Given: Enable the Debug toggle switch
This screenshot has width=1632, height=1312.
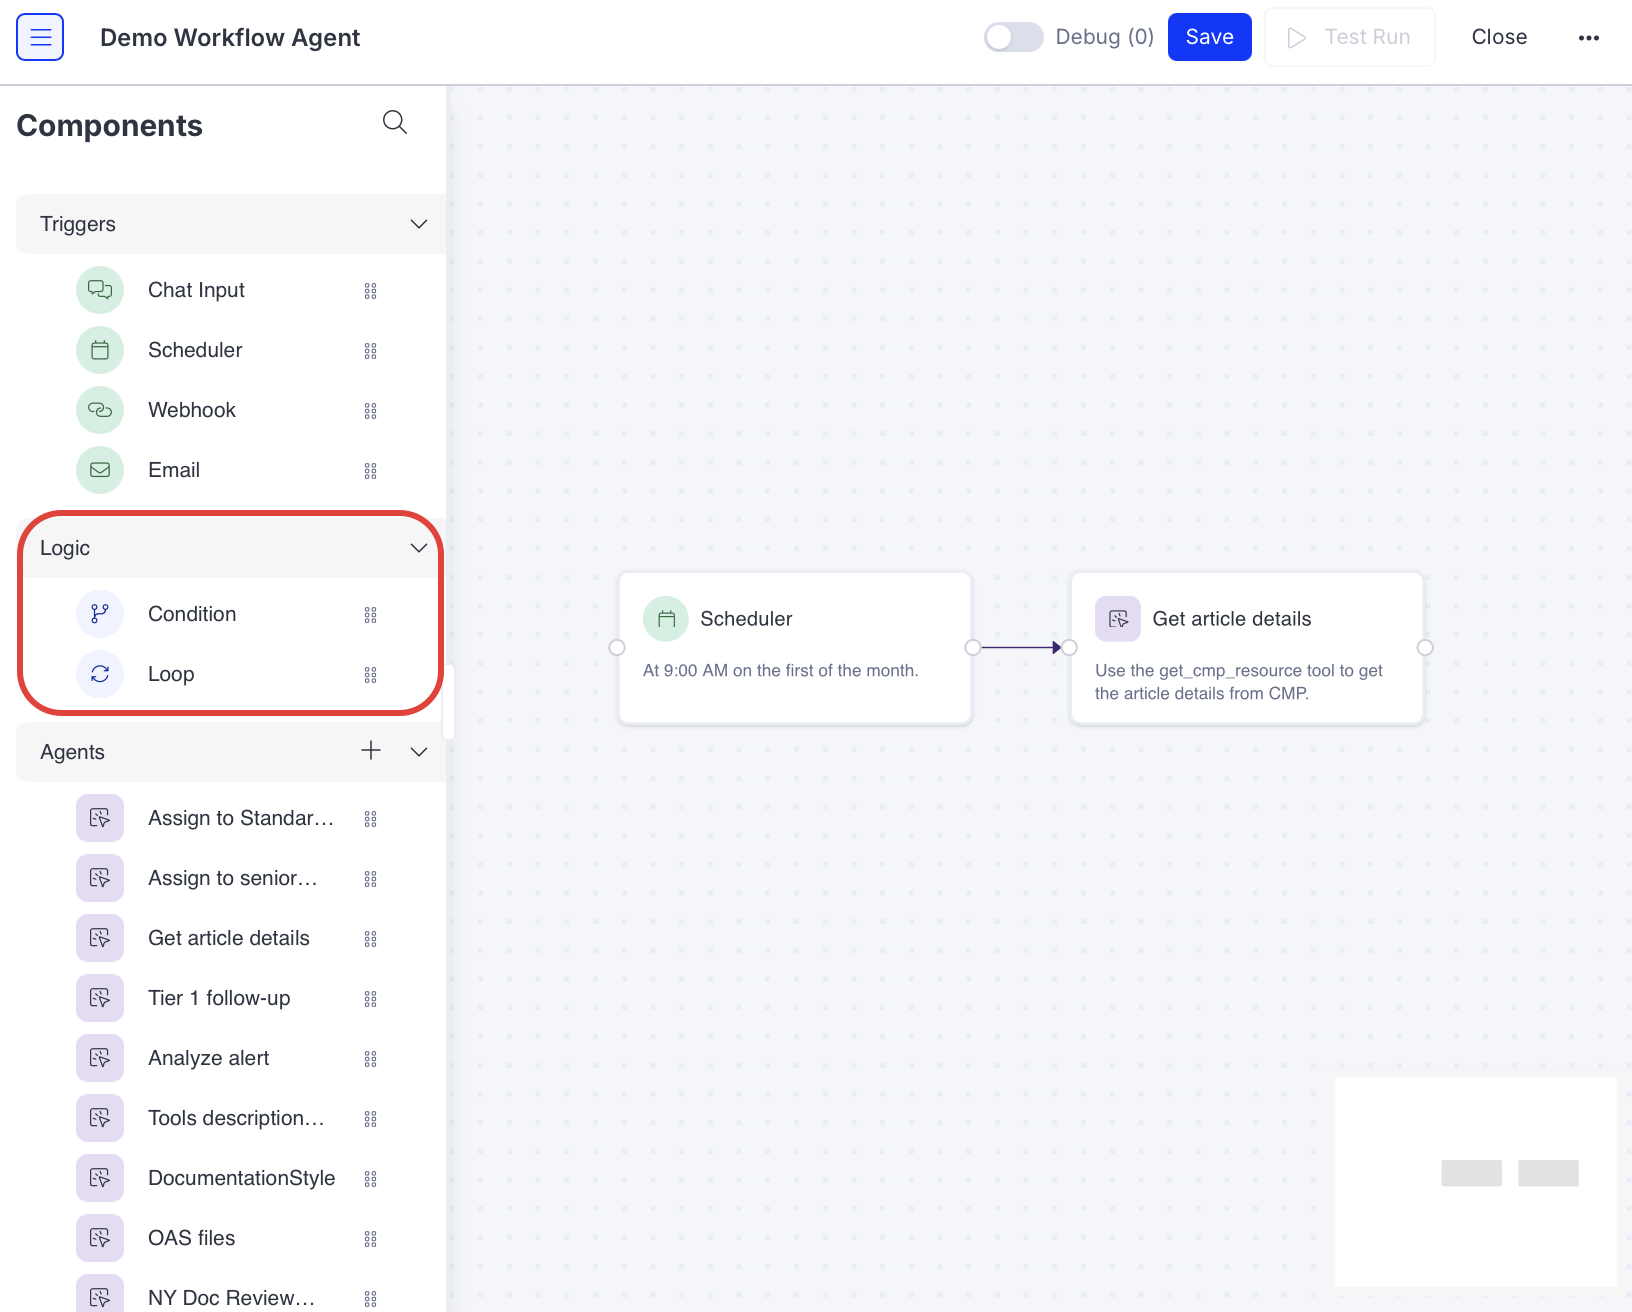Looking at the screenshot, I should click(x=1013, y=37).
